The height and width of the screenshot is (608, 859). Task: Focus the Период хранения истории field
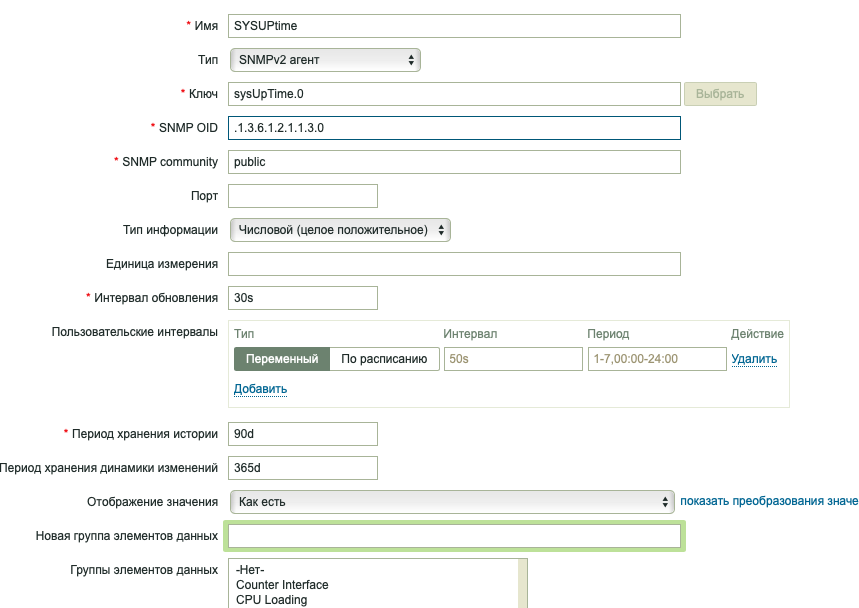[303, 434]
